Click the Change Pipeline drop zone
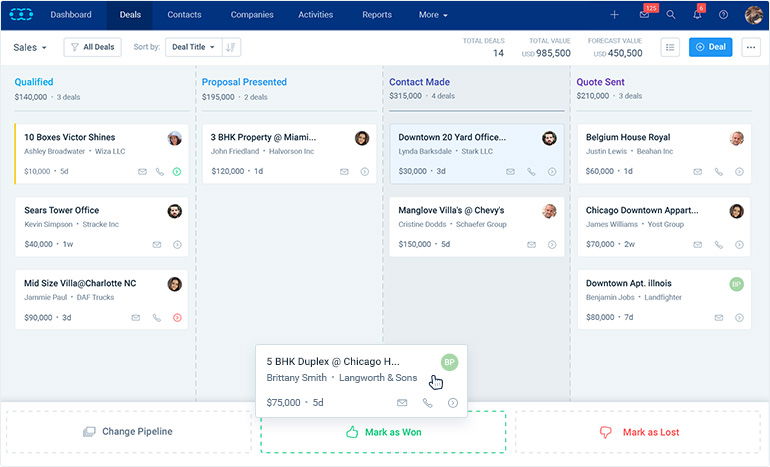 click(128, 432)
